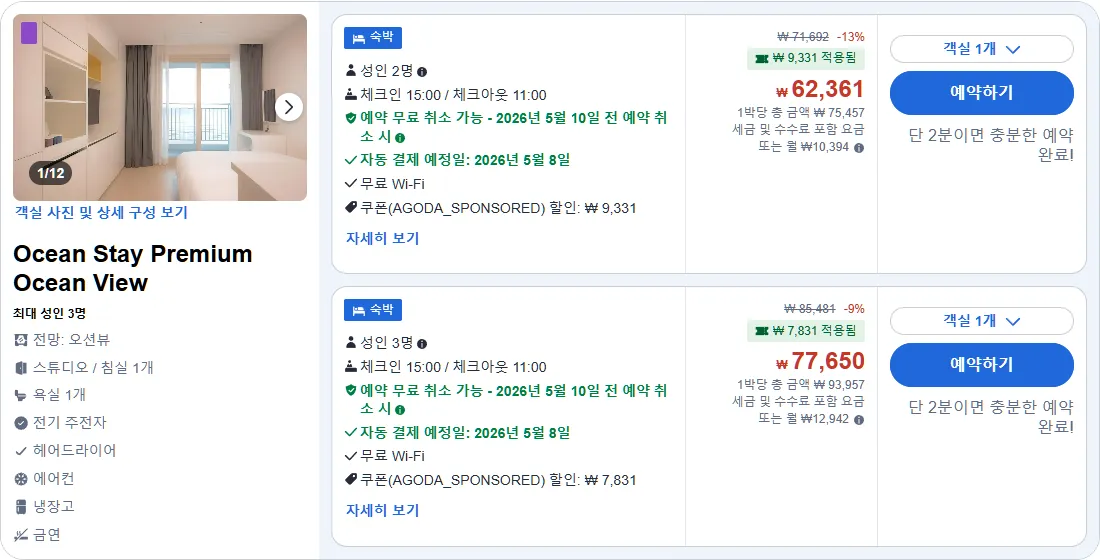Open the room photo thumbnail gallery
The height and width of the screenshot is (560, 1100).
(160, 107)
